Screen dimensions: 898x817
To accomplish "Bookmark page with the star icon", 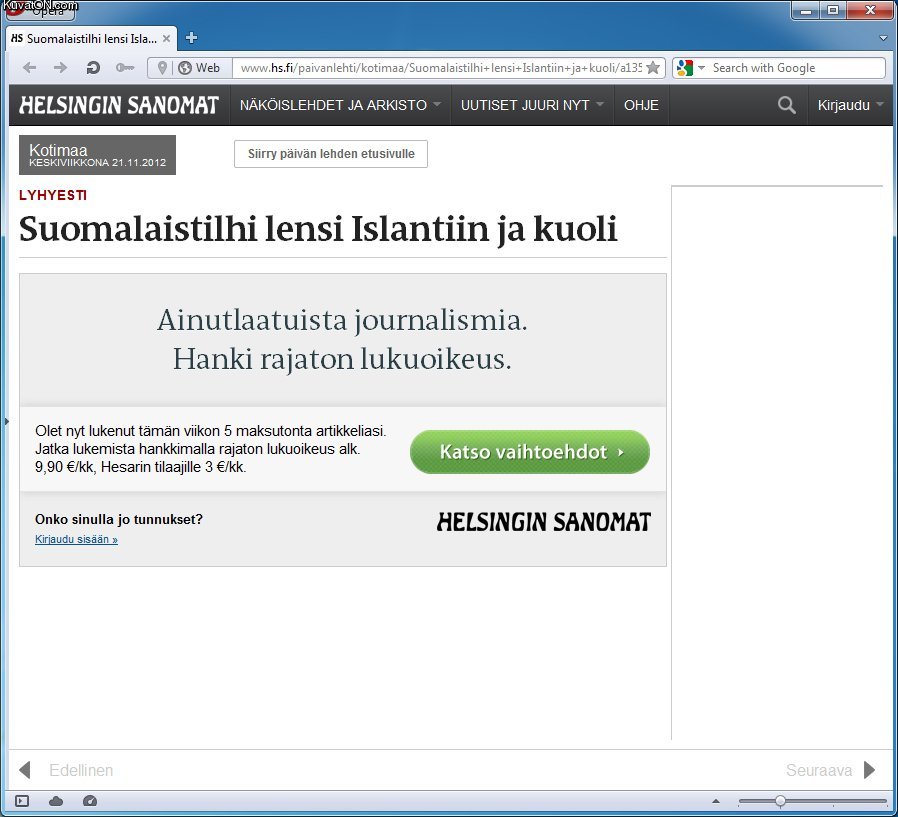I will tap(653, 68).
